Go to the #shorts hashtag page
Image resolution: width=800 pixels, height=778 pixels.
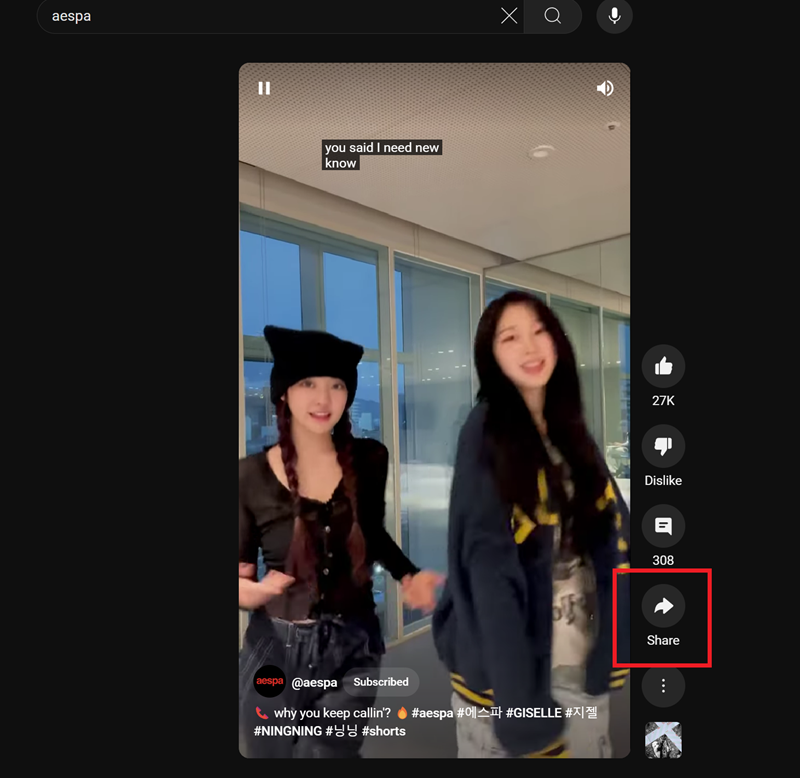(x=383, y=731)
